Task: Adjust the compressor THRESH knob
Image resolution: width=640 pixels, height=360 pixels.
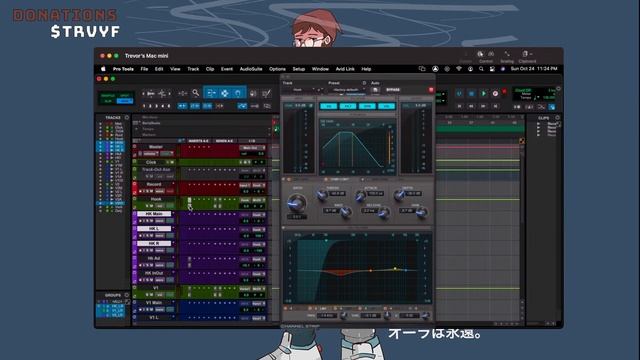Action: tap(322, 195)
